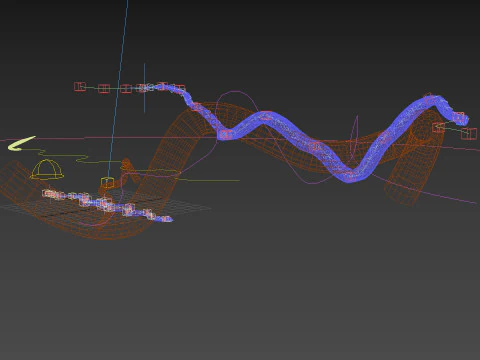This screenshot has height=360, width=480.
Task: Select the second red box helper in top row
Action: pyautogui.click(x=104, y=89)
